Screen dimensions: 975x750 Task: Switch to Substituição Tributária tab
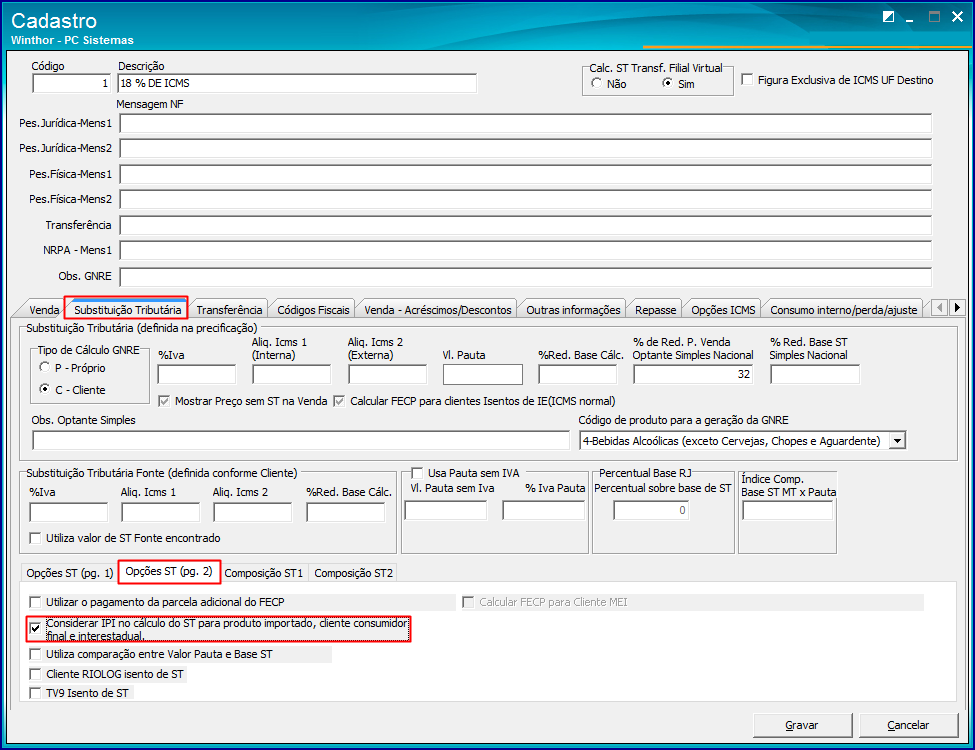click(127, 309)
